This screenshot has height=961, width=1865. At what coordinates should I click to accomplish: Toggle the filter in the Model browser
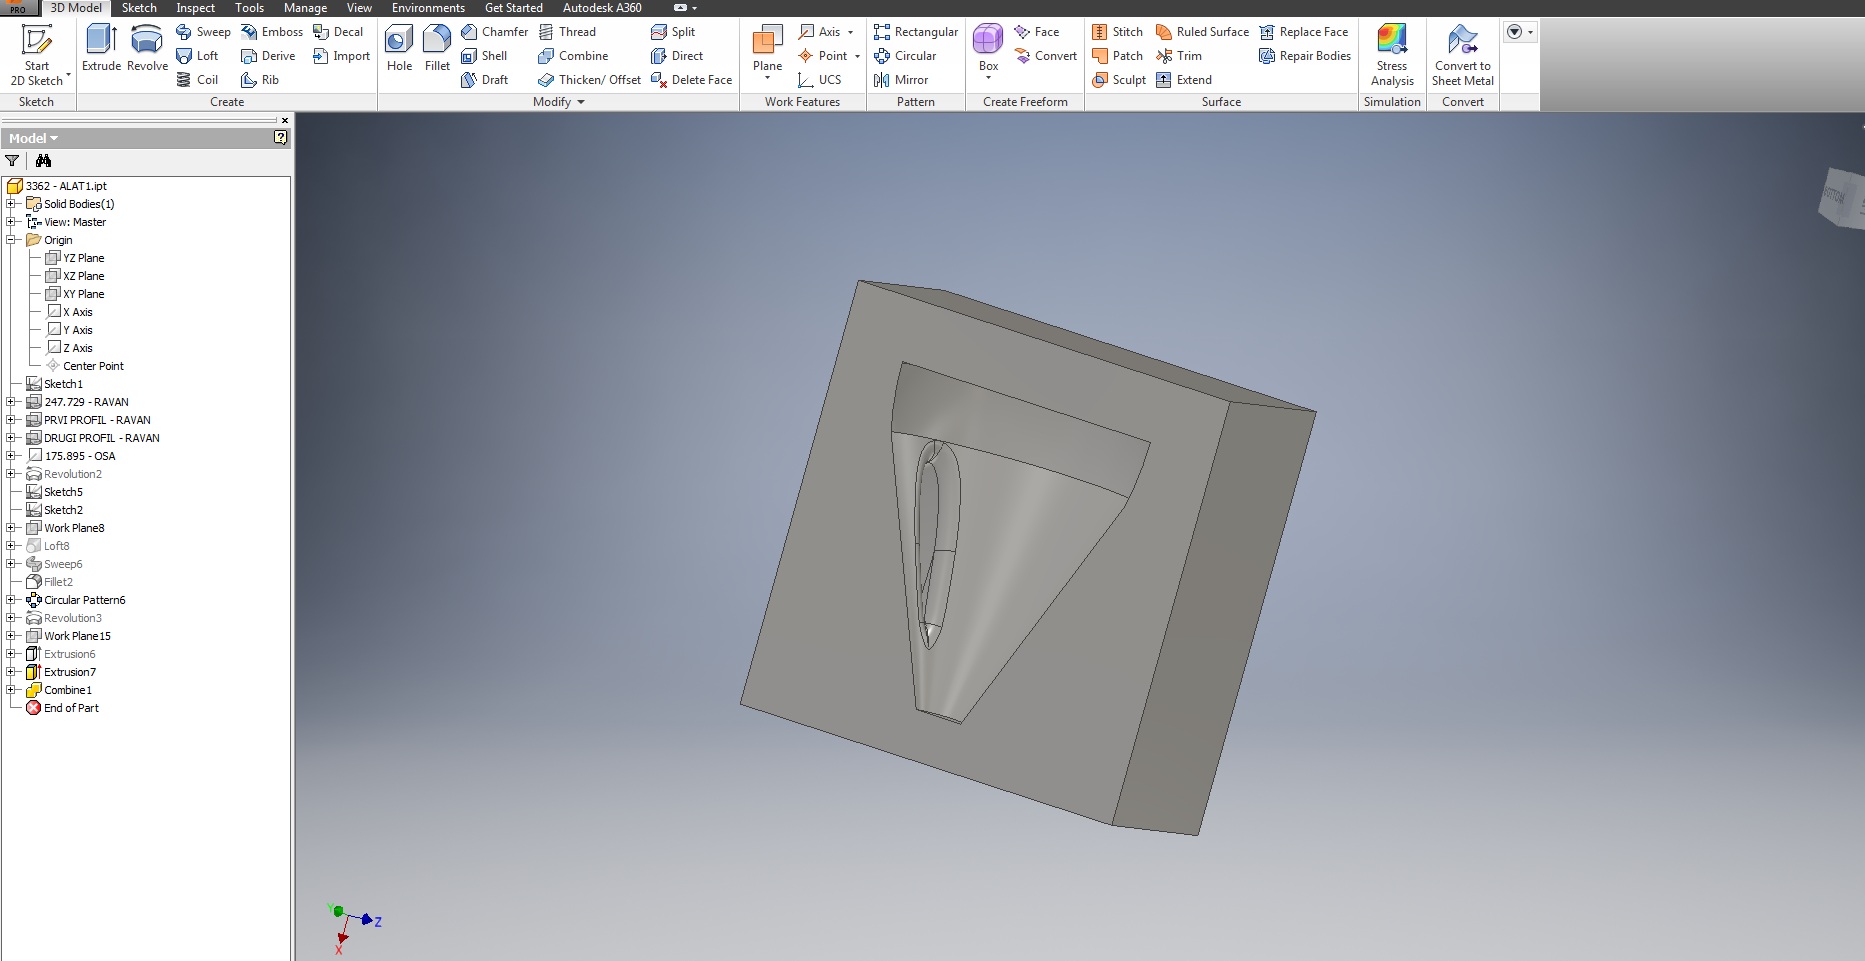pyautogui.click(x=12, y=161)
